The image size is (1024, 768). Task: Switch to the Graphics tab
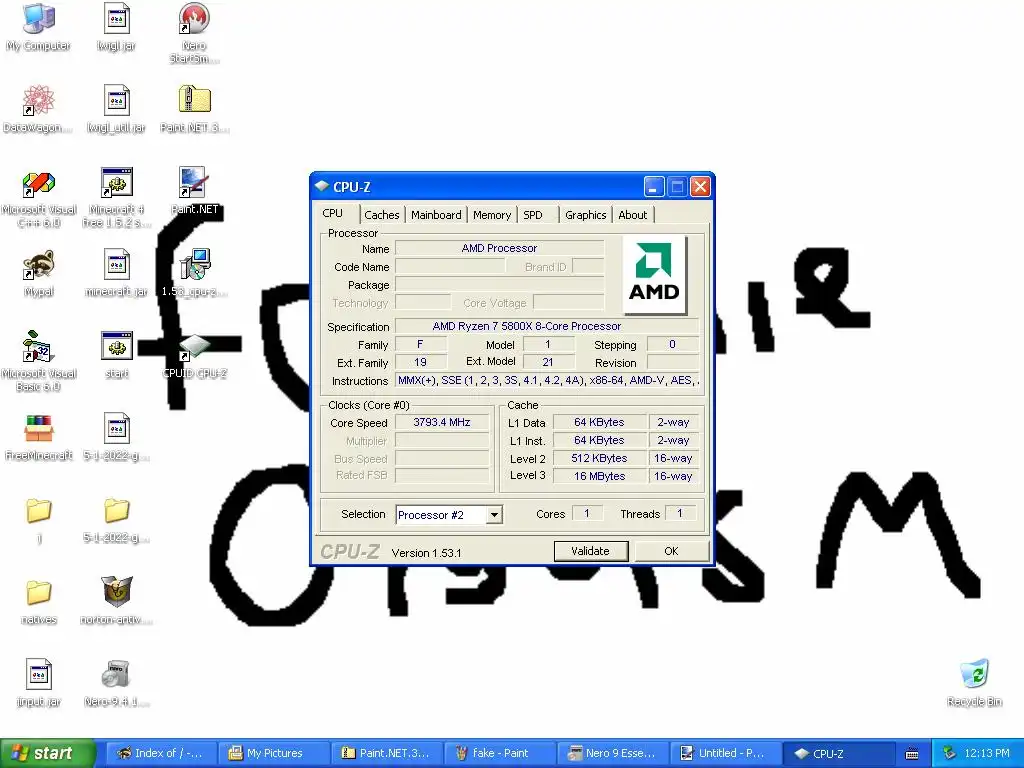point(585,215)
